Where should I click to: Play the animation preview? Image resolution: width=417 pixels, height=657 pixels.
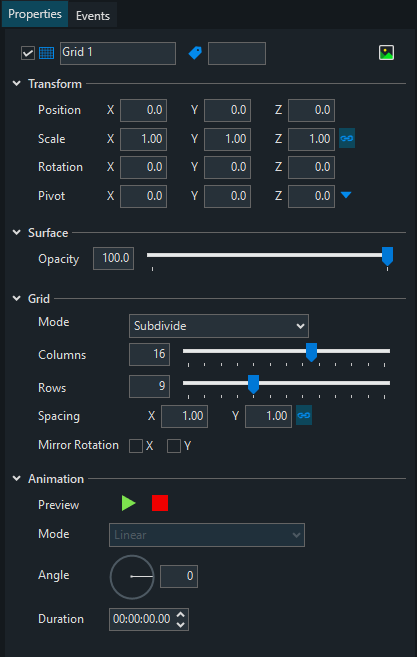pos(129,503)
